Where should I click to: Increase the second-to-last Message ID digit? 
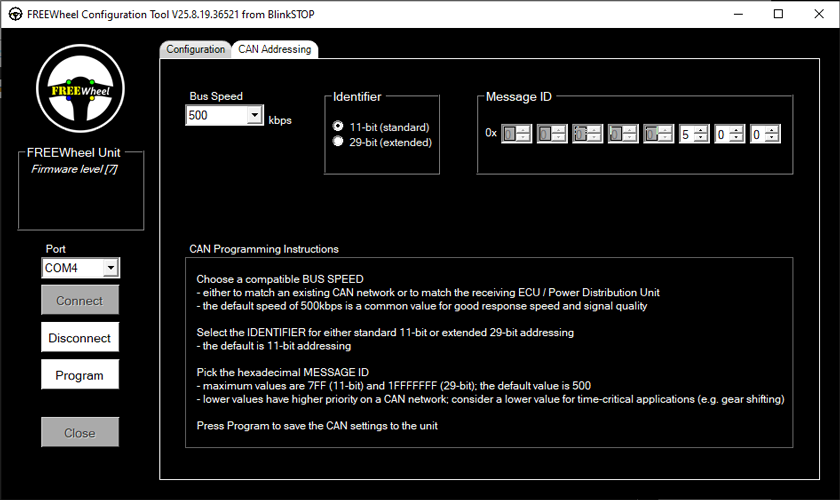tap(737, 129)
